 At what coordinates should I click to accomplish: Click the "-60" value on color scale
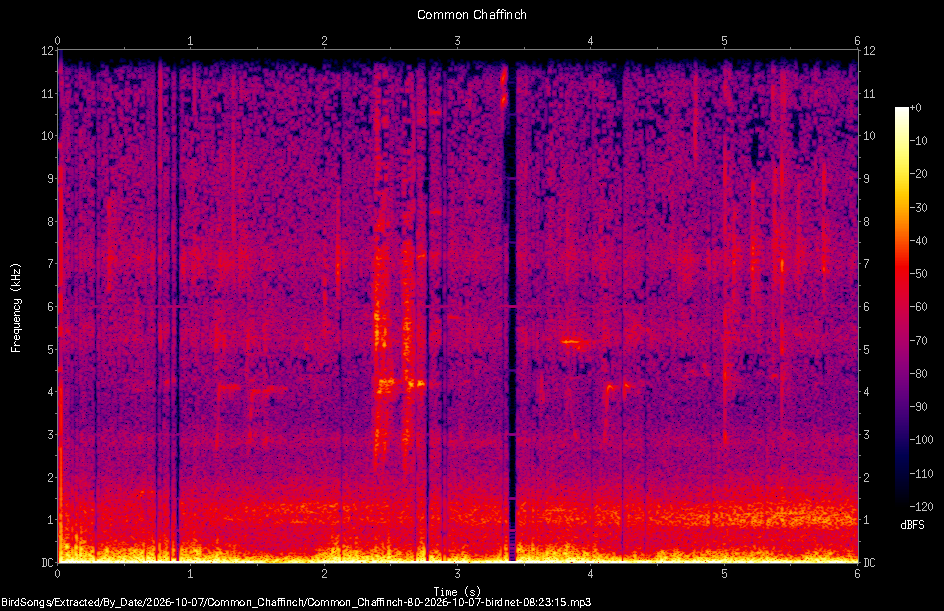[x=918, y=307]
